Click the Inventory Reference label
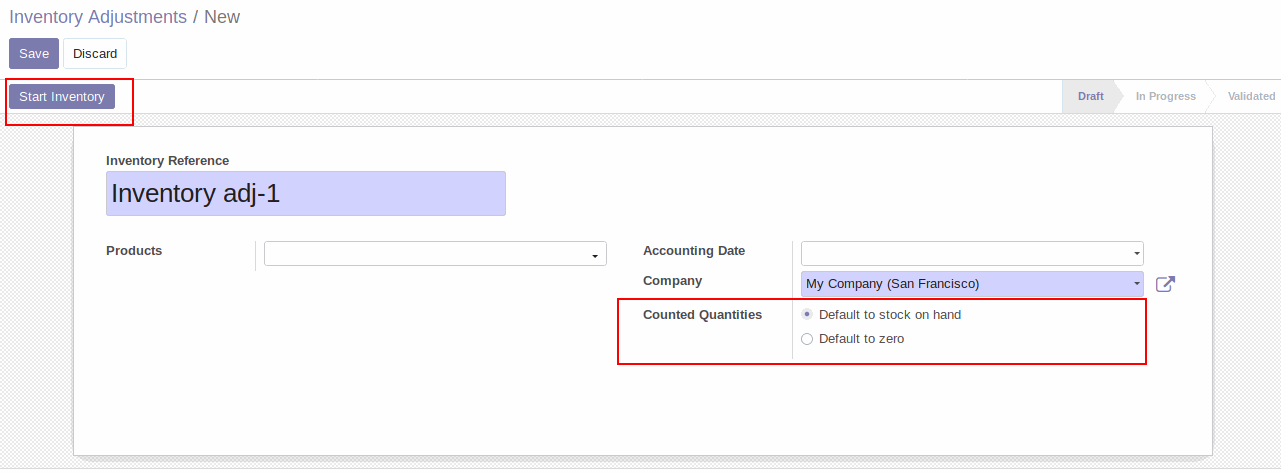This screenshot has height=473, width=1281. 167,160
